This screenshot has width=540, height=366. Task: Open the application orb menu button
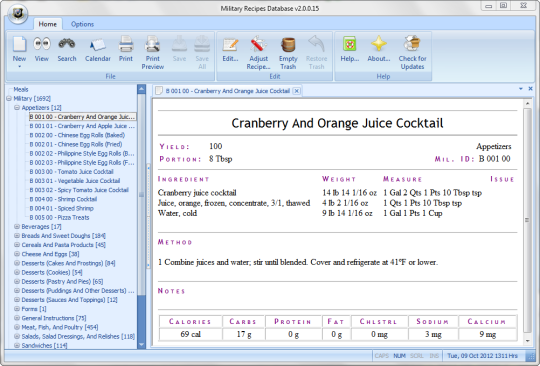click(x=18, y=14)
